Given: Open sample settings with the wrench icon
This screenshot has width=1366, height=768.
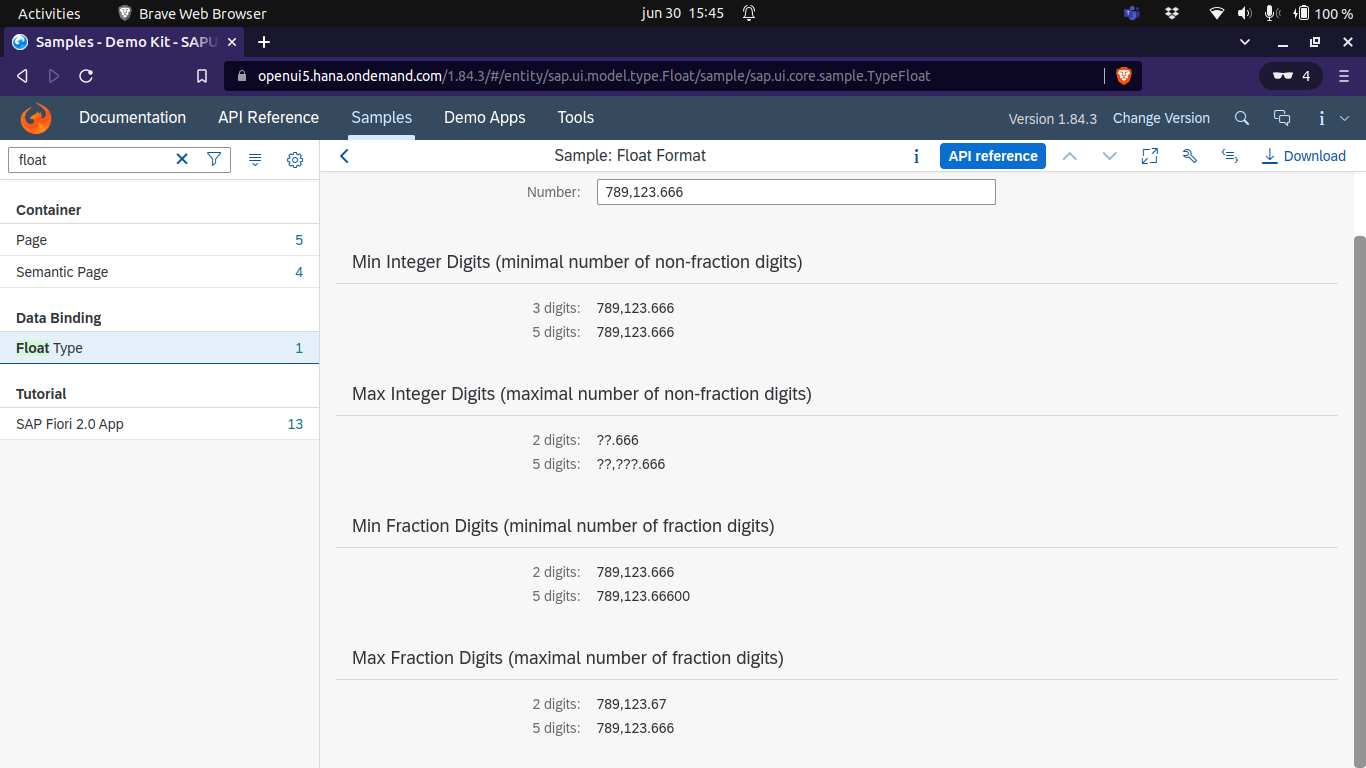Looking at the screenshot, I should click(1189, 156).
